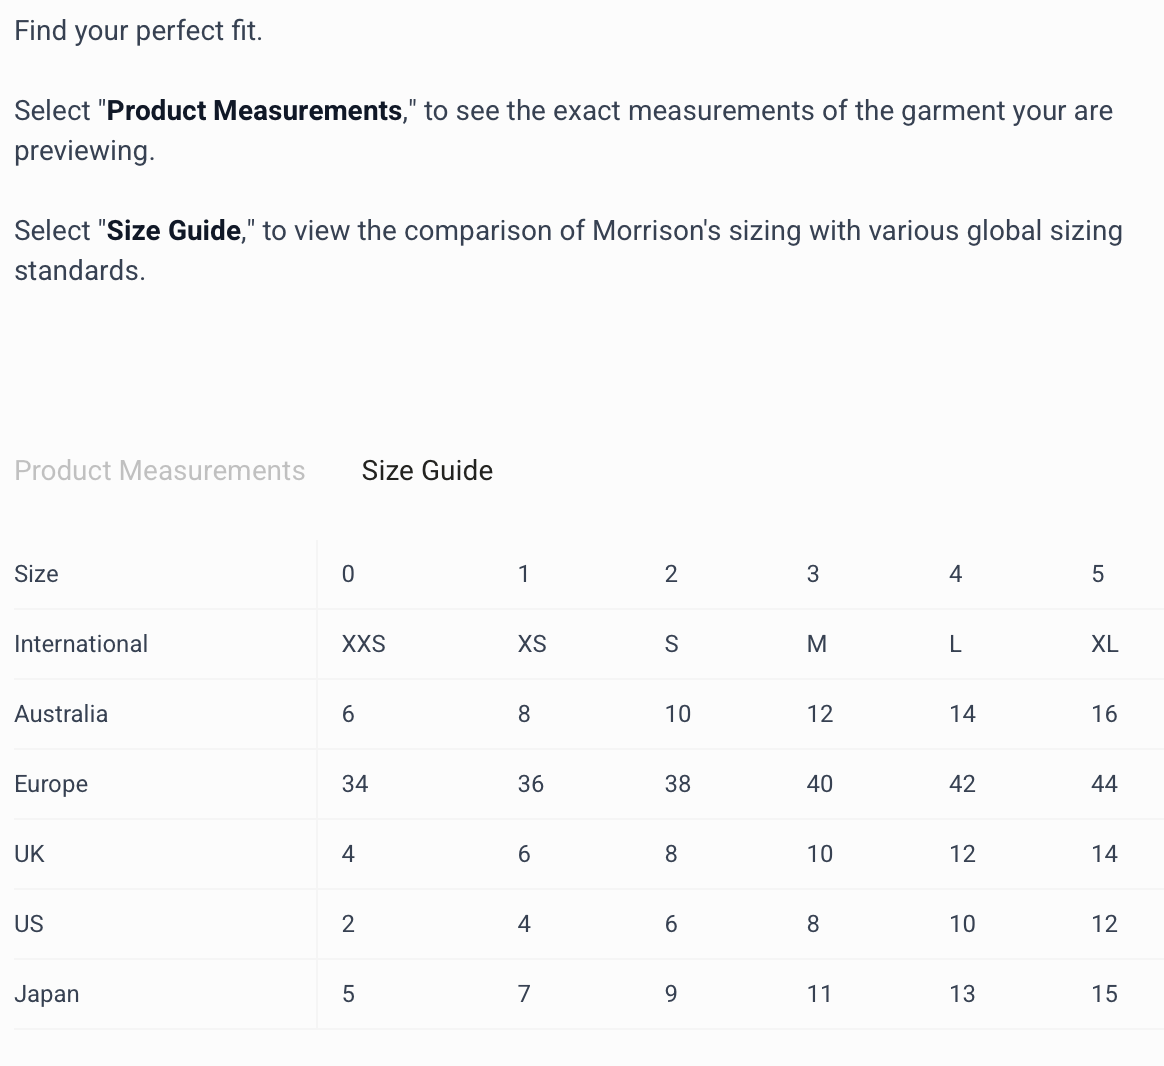This screenshot has width=1164, height=1066.
Task: Click the Size row header label
Action: pos(36,574)
